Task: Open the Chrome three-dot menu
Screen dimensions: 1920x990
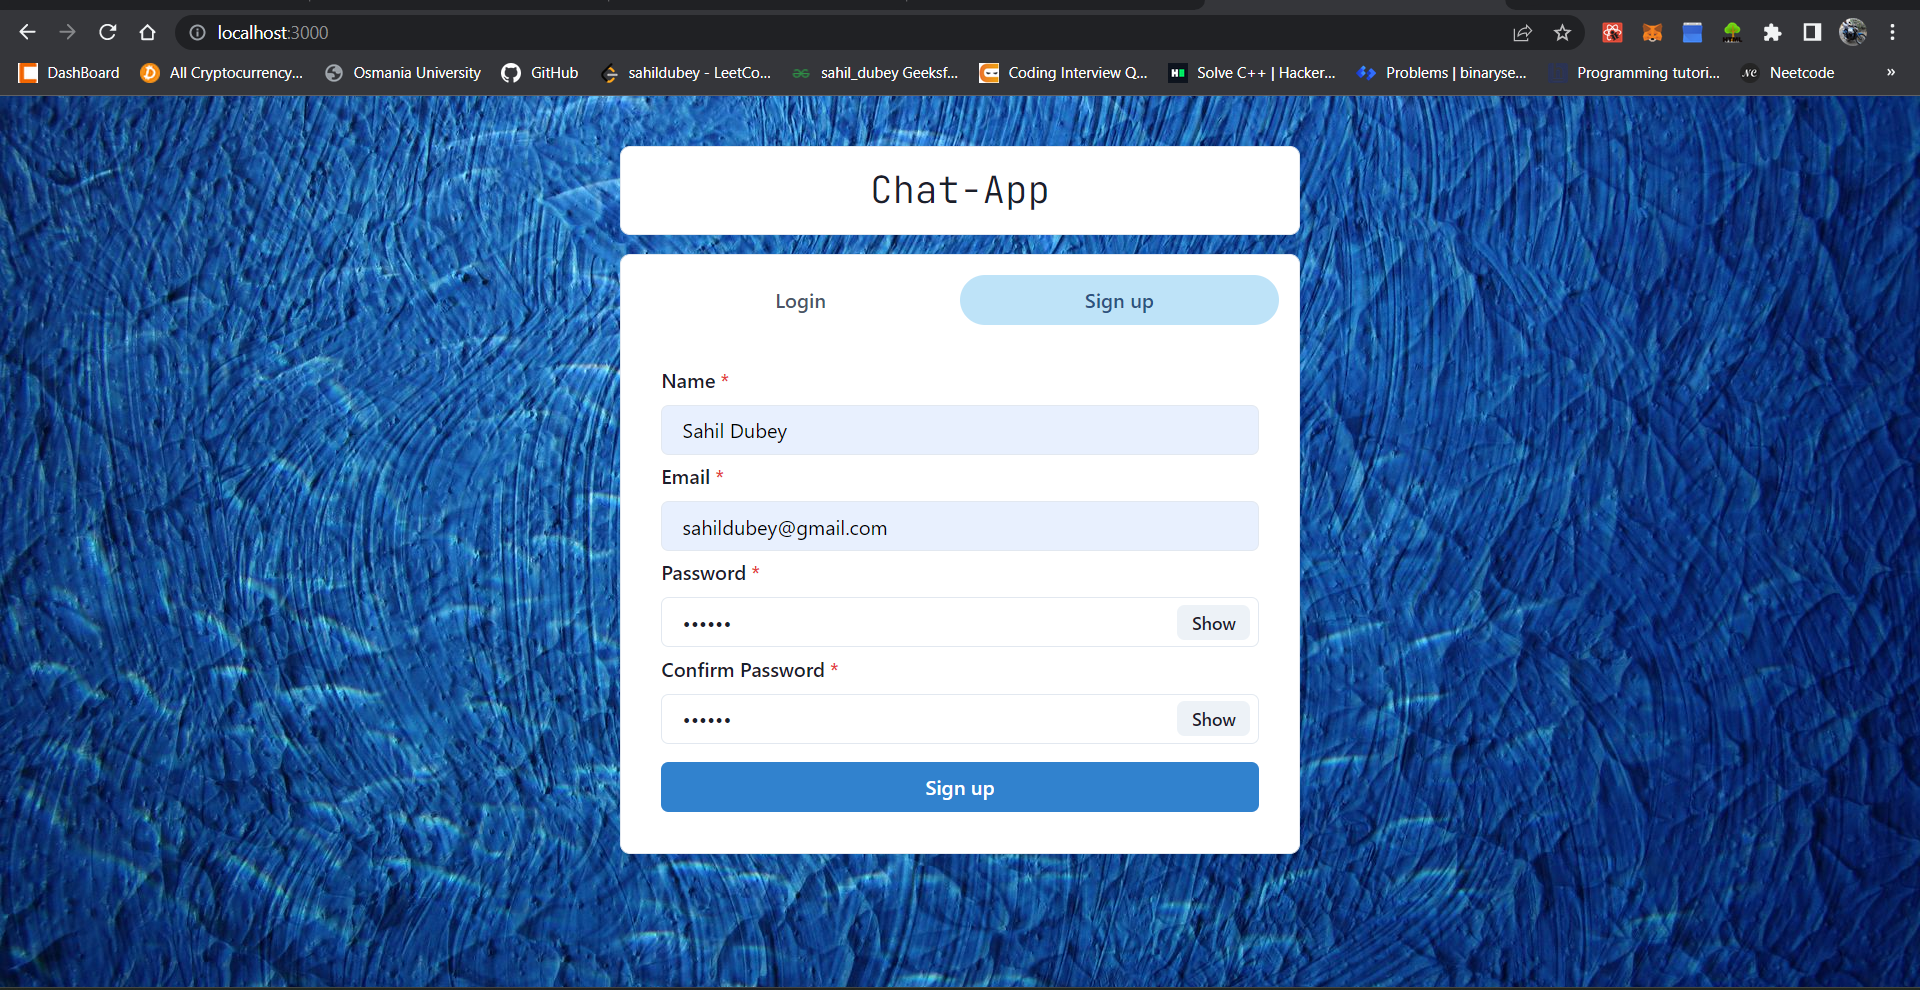Action: click(x=1892, y=33)
